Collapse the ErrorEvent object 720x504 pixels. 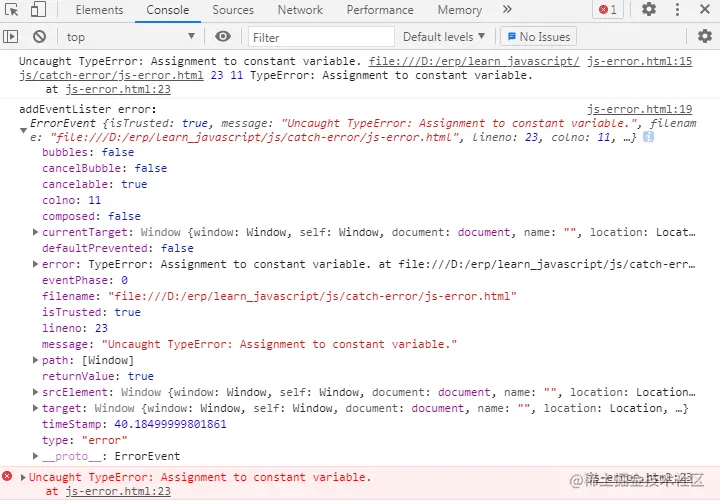coord(23,130)
